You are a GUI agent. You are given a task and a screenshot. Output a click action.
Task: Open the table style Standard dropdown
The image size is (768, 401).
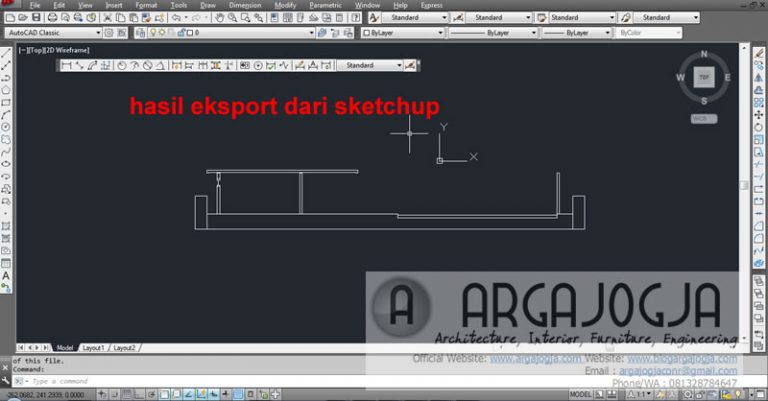tap(581, 18)
